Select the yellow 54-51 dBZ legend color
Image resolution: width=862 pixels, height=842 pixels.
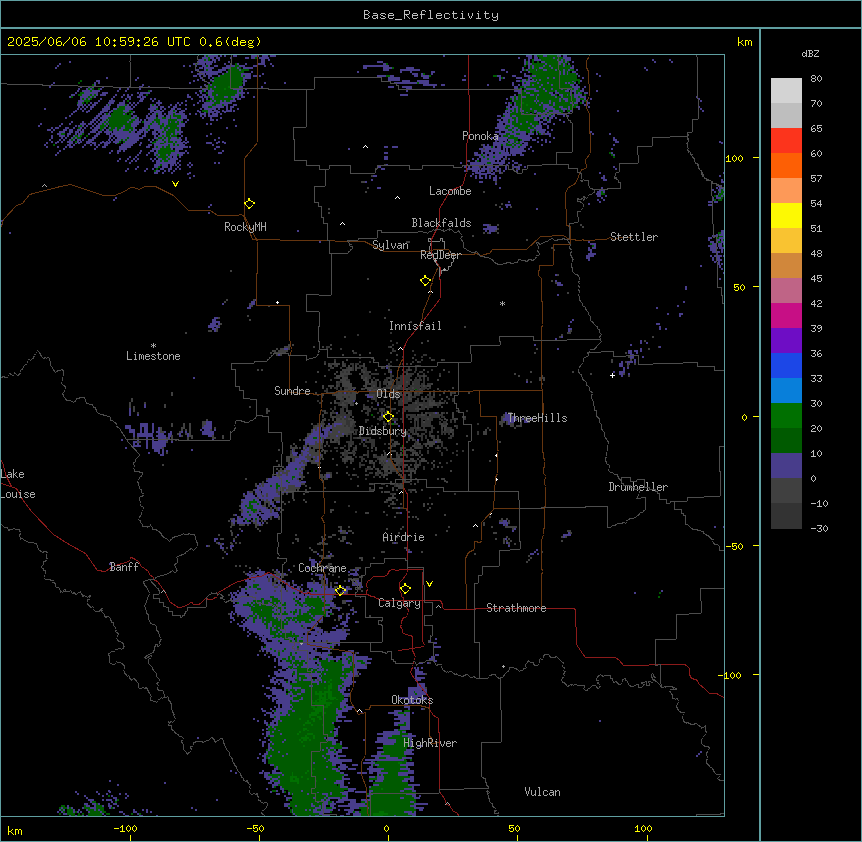tap(786, 215)
